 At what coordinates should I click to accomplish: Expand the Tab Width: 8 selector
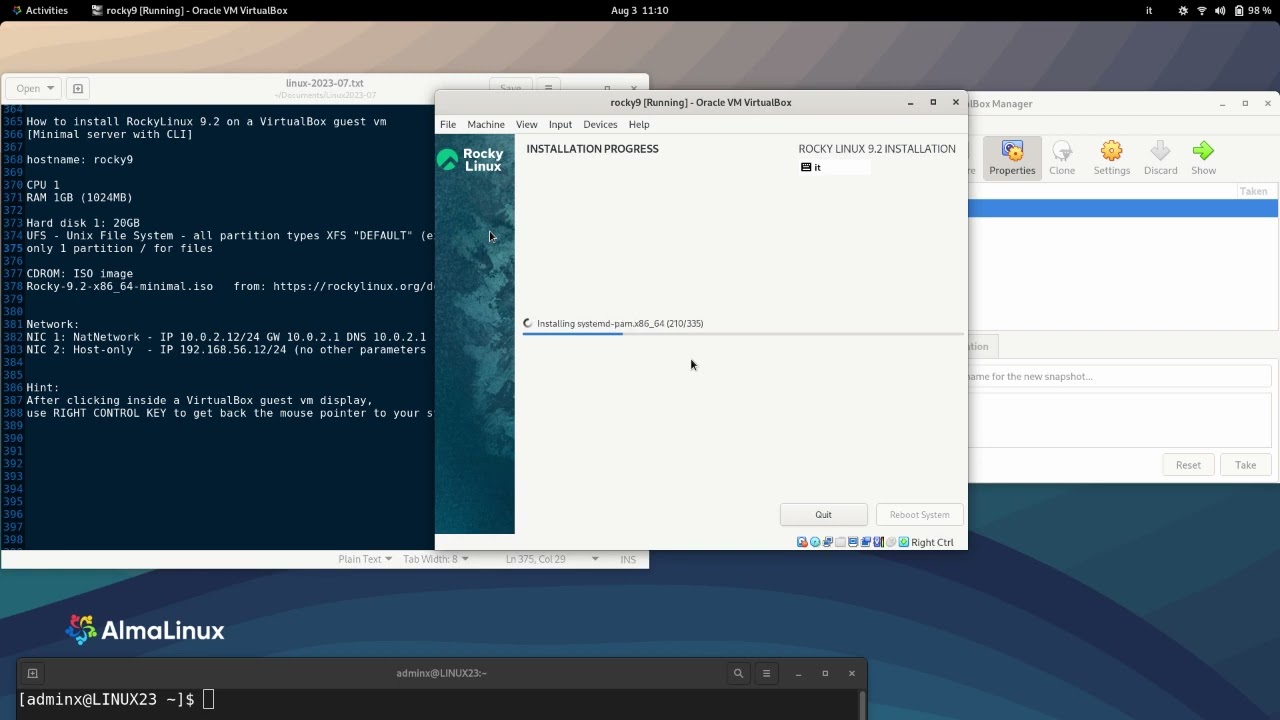436,559
